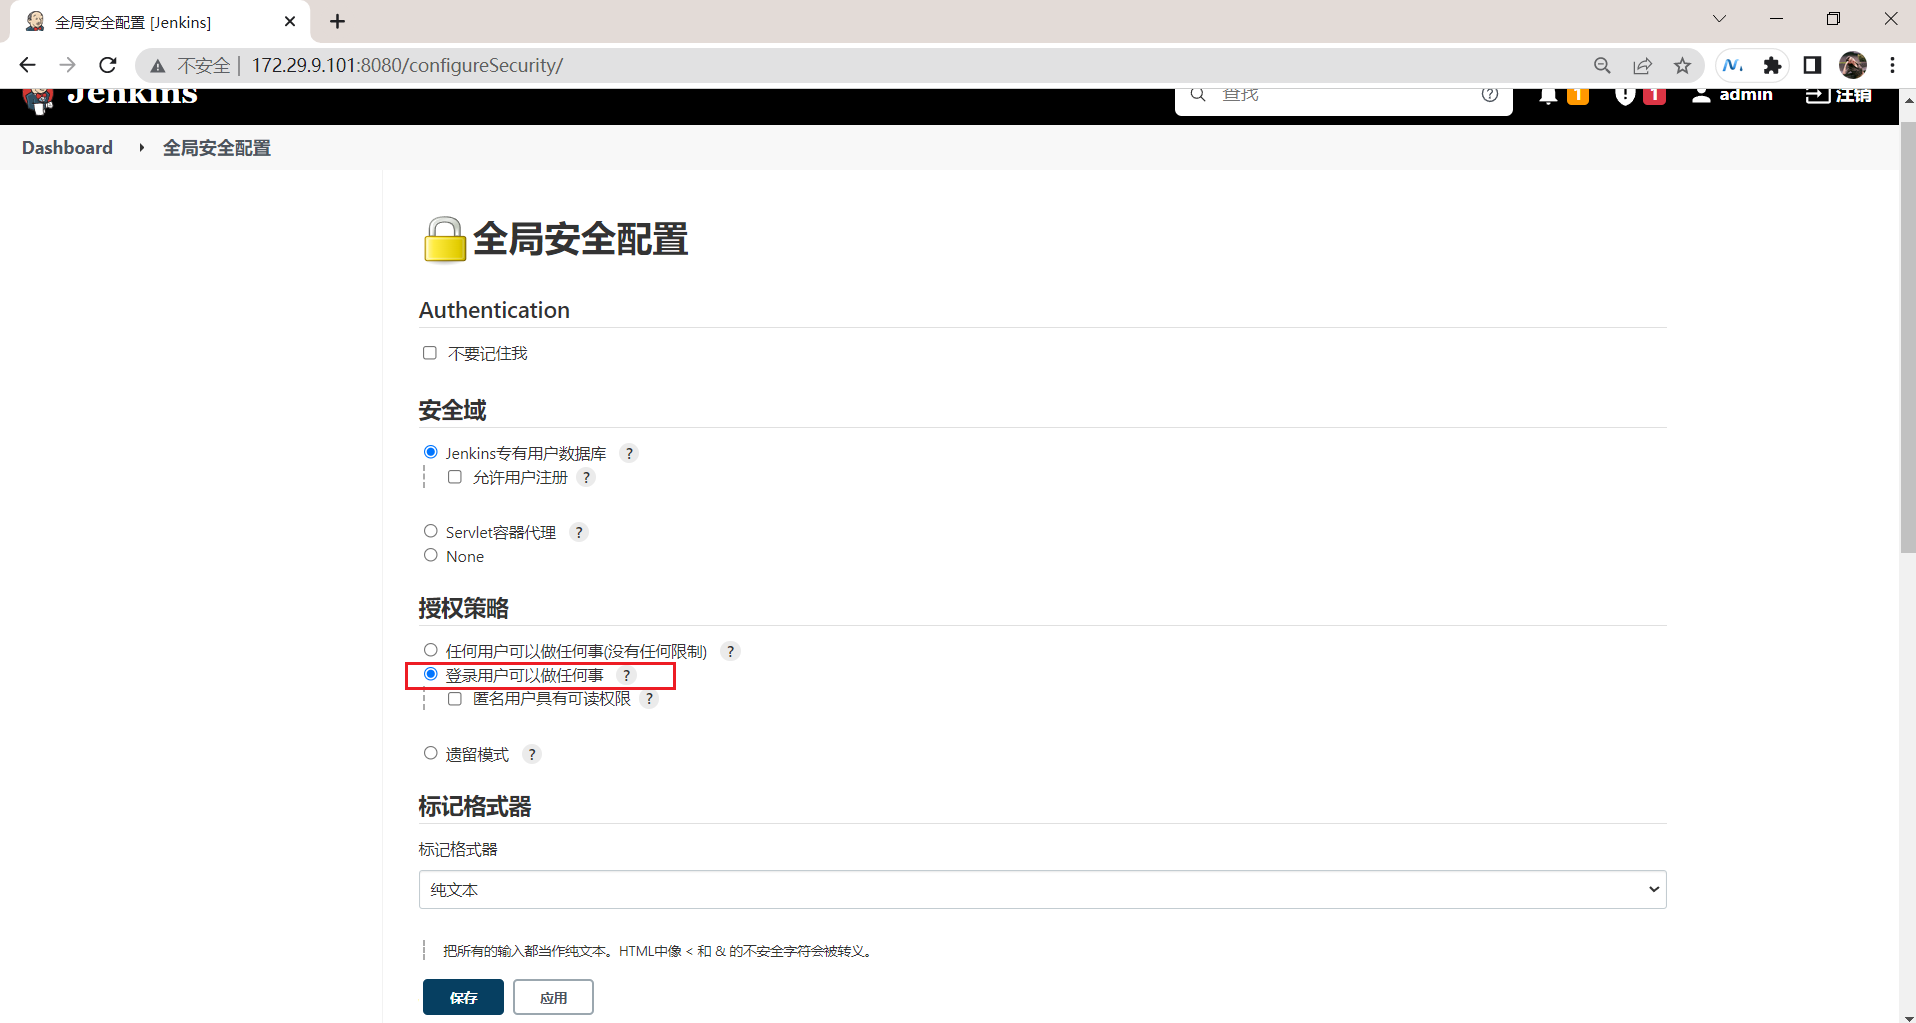Open help for Jenkins专有用户数据库
Image resolution: width=1916 pixels, height=1023 pixels.
[629, 453]
